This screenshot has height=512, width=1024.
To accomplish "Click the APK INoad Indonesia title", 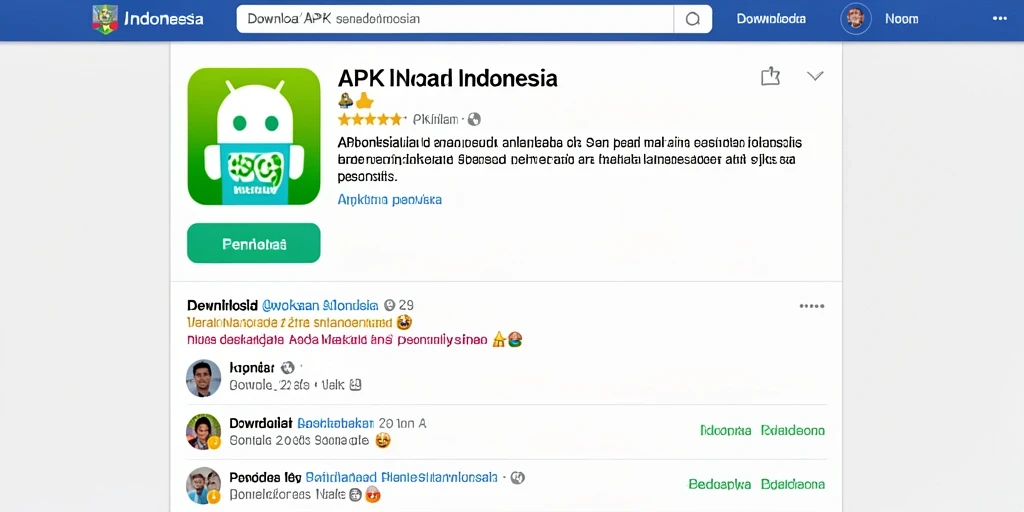I will coord(447,78).
